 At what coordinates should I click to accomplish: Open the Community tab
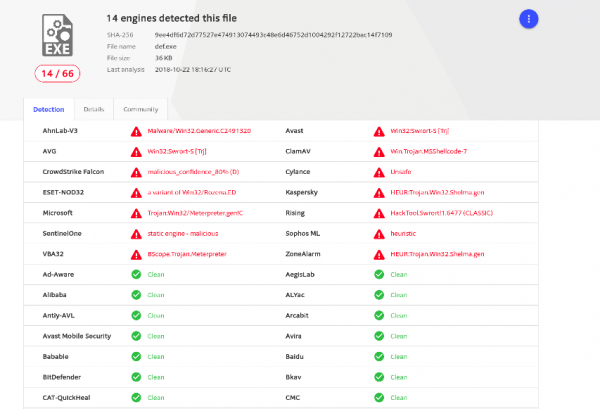140,109
